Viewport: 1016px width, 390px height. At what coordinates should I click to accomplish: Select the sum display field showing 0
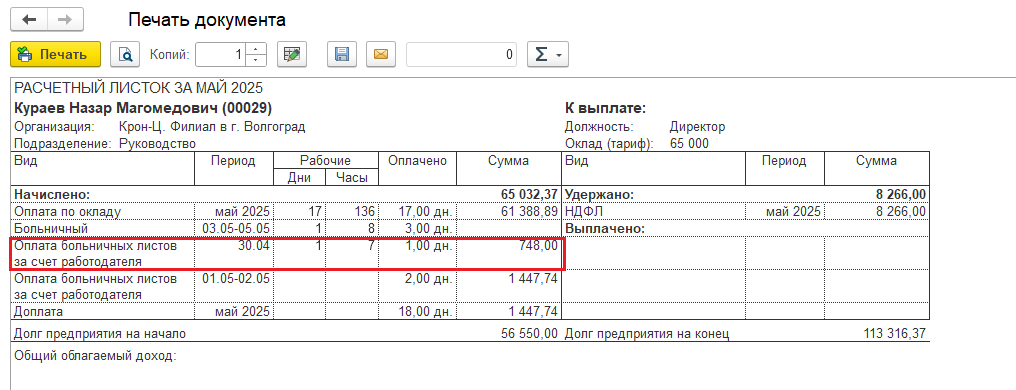click(x=461, y=54)
